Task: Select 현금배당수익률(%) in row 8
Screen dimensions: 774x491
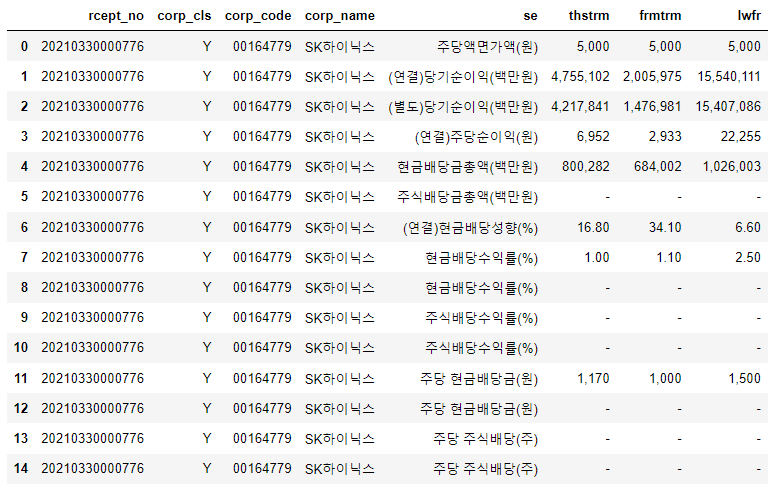Action: click(x=481, y=288)
